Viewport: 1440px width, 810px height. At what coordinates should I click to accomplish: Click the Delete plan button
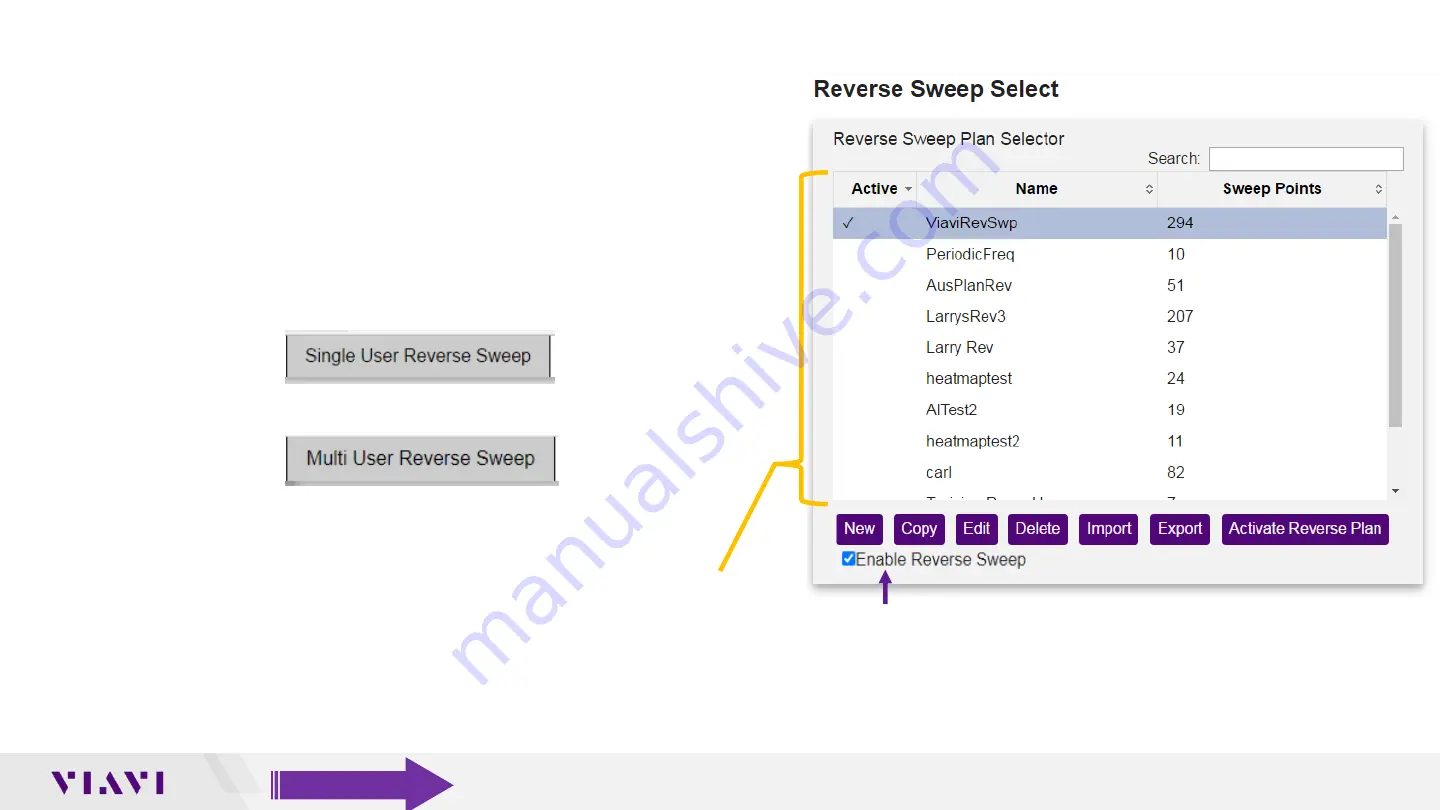click(x=1038, y=529)
